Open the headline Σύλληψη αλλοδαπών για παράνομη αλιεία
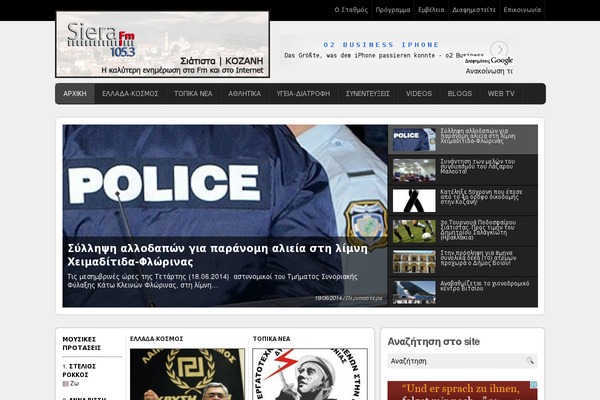 [x=217, y=255]
